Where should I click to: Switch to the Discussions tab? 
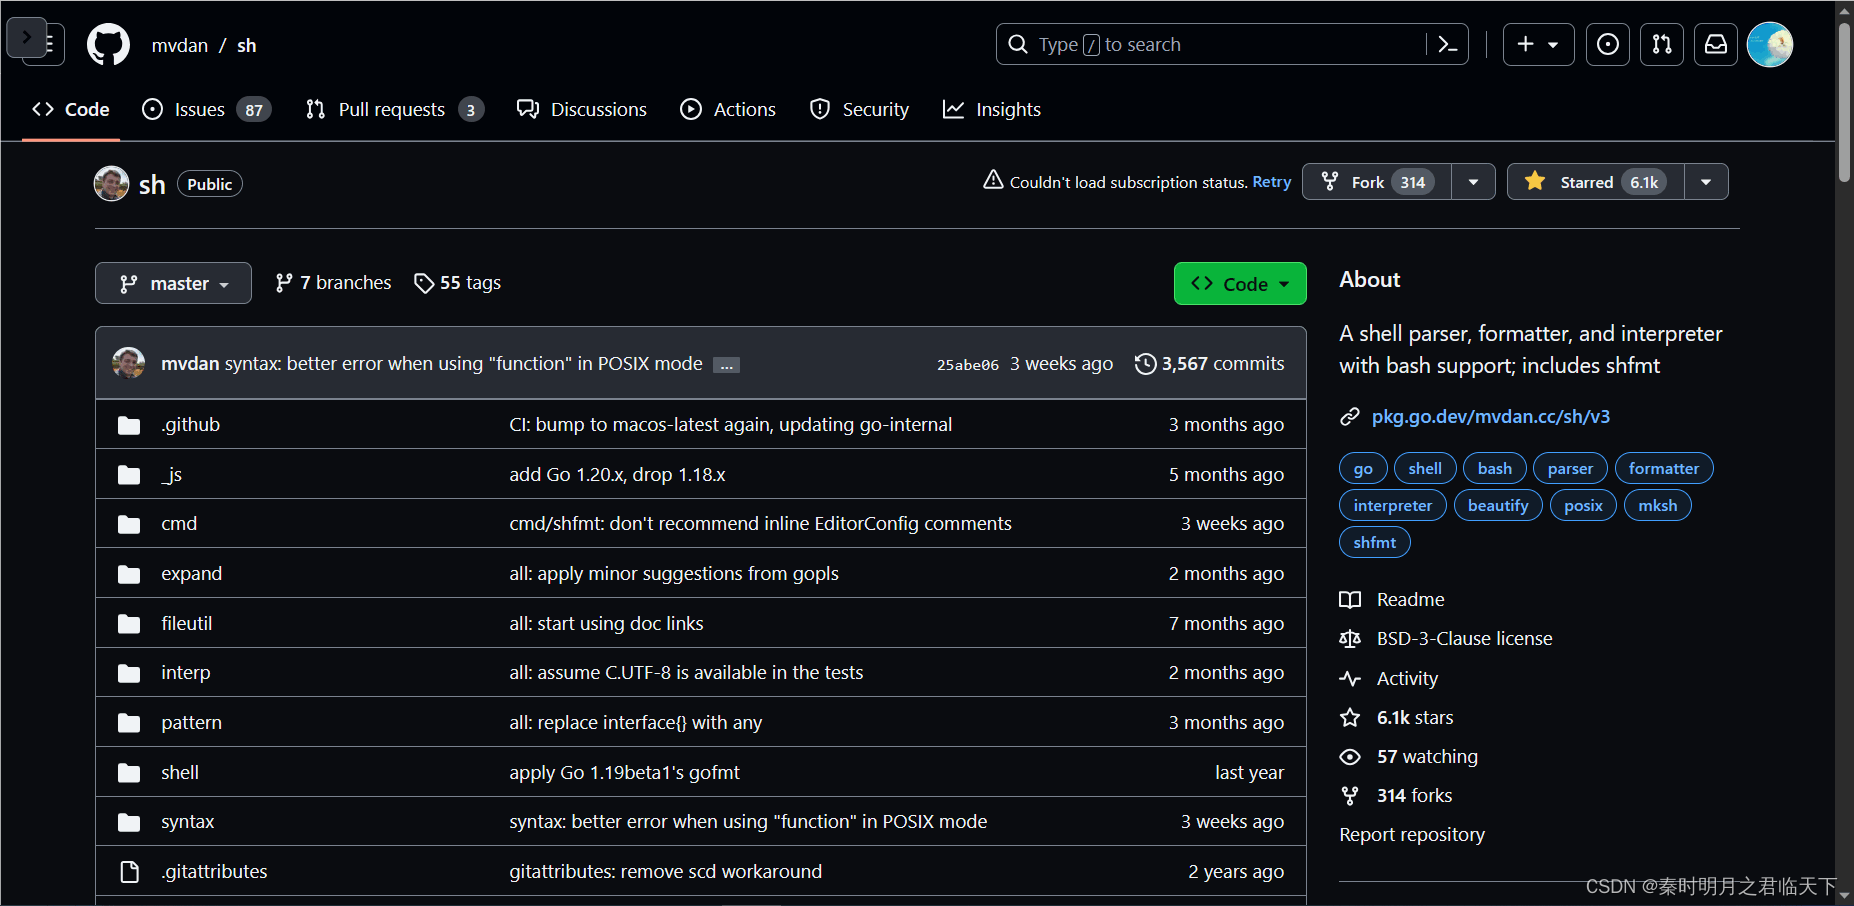pyautogui.click(x=582, y=109)
